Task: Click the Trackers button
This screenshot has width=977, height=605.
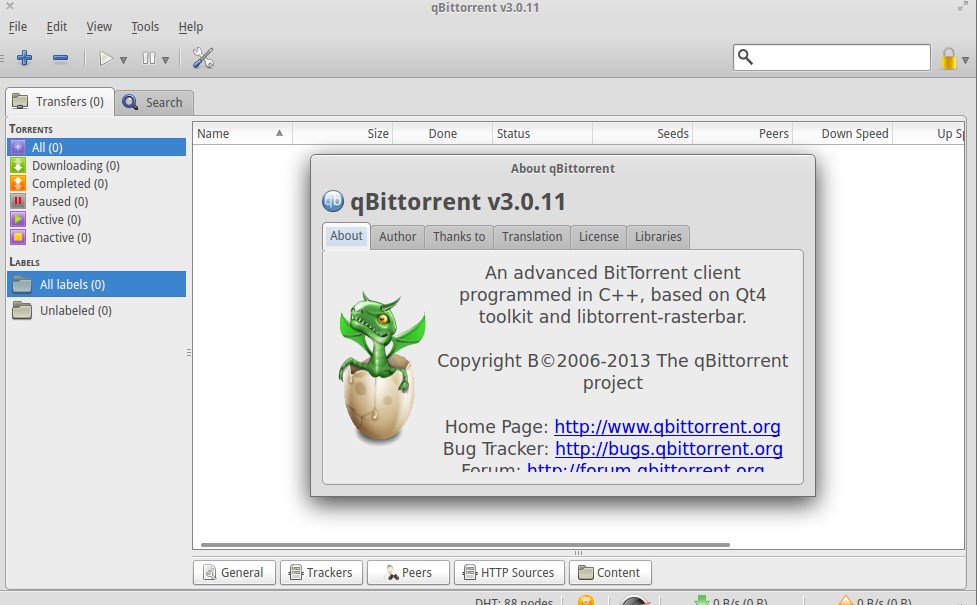Action: coord(321,573)
